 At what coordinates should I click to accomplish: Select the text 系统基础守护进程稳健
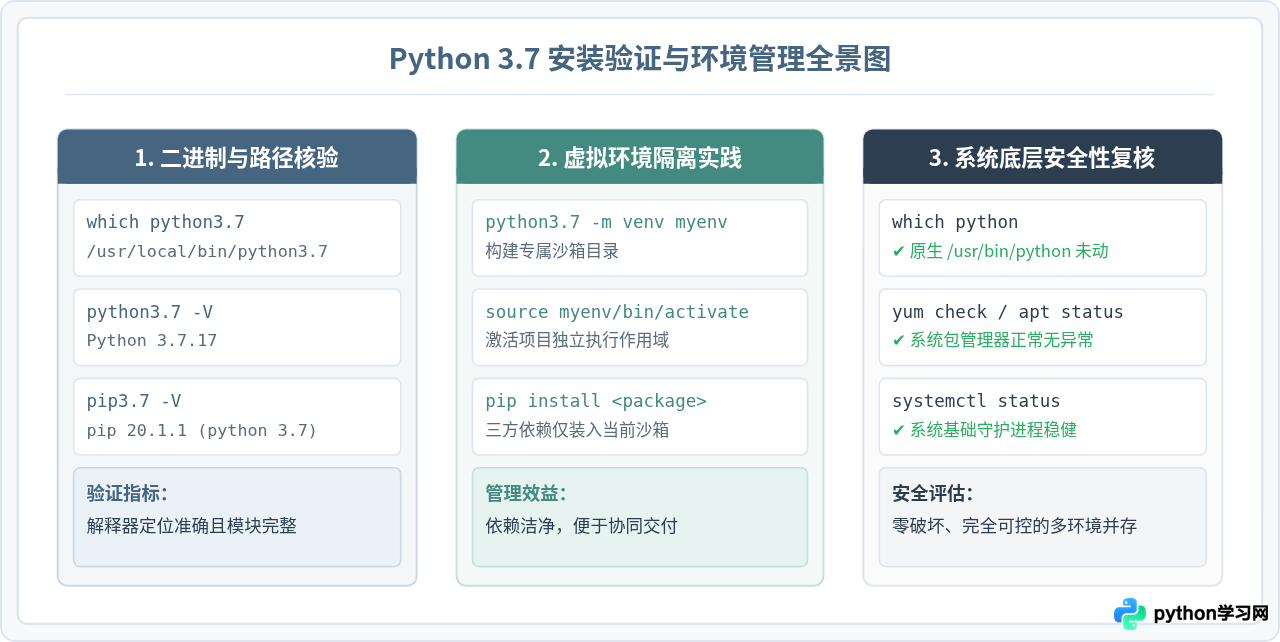pos(993,430)
